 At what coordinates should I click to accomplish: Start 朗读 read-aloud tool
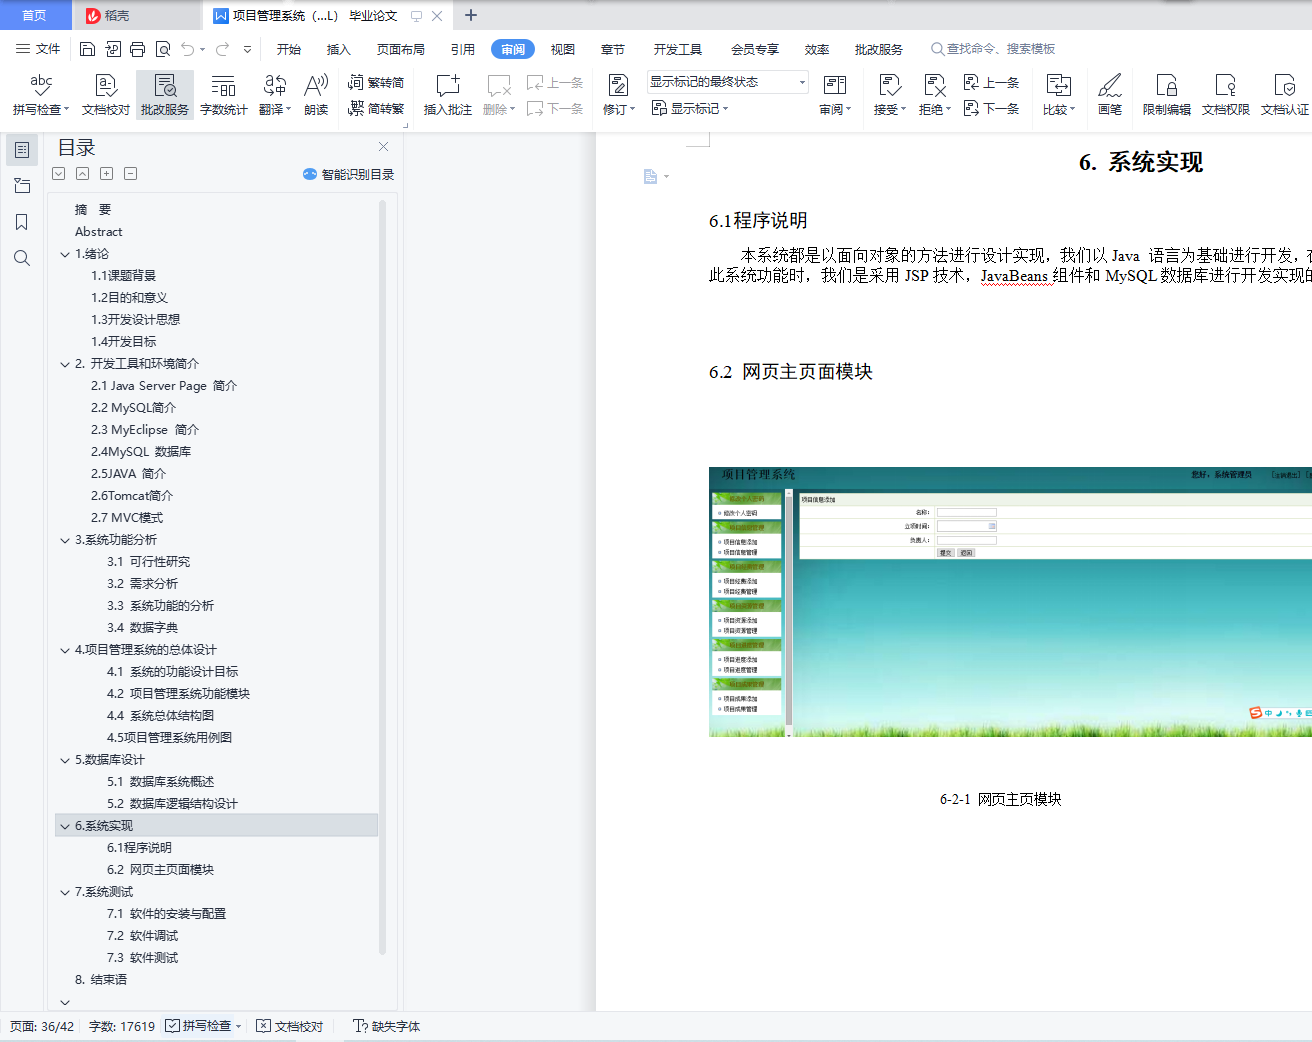click(x=316, y=95)
